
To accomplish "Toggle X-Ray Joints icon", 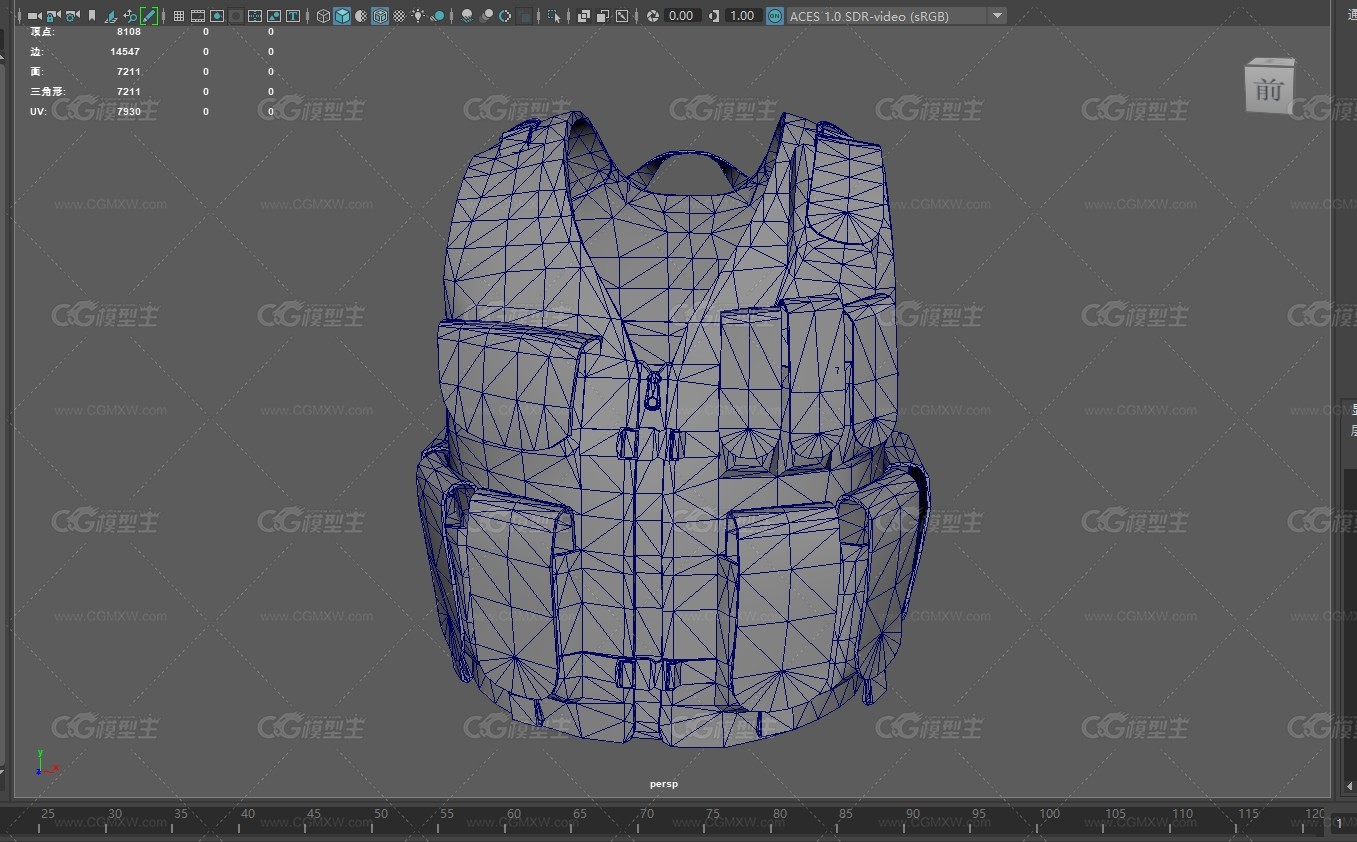I will point(621,16).
